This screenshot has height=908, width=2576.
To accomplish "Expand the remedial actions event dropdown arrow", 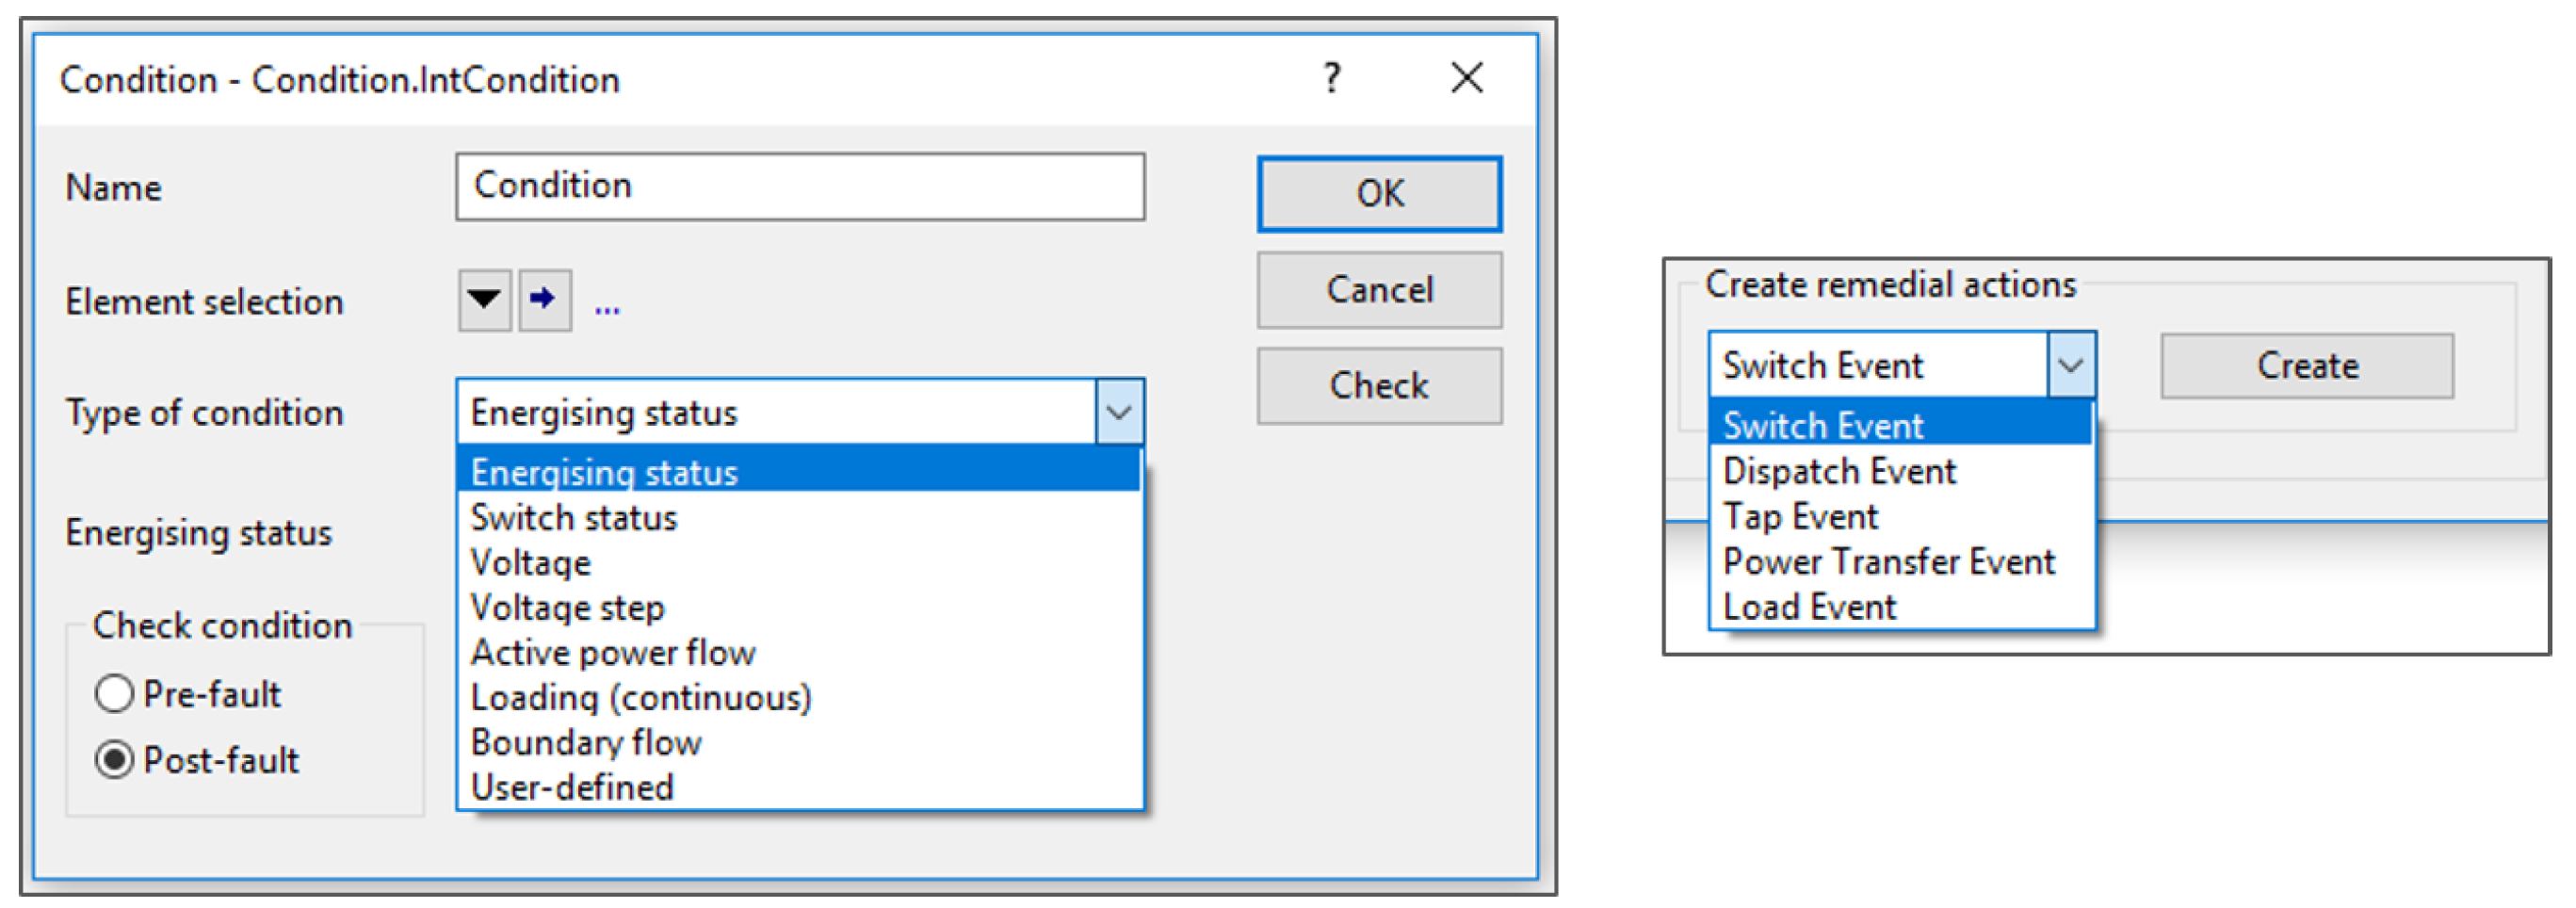I will 2070,365.
